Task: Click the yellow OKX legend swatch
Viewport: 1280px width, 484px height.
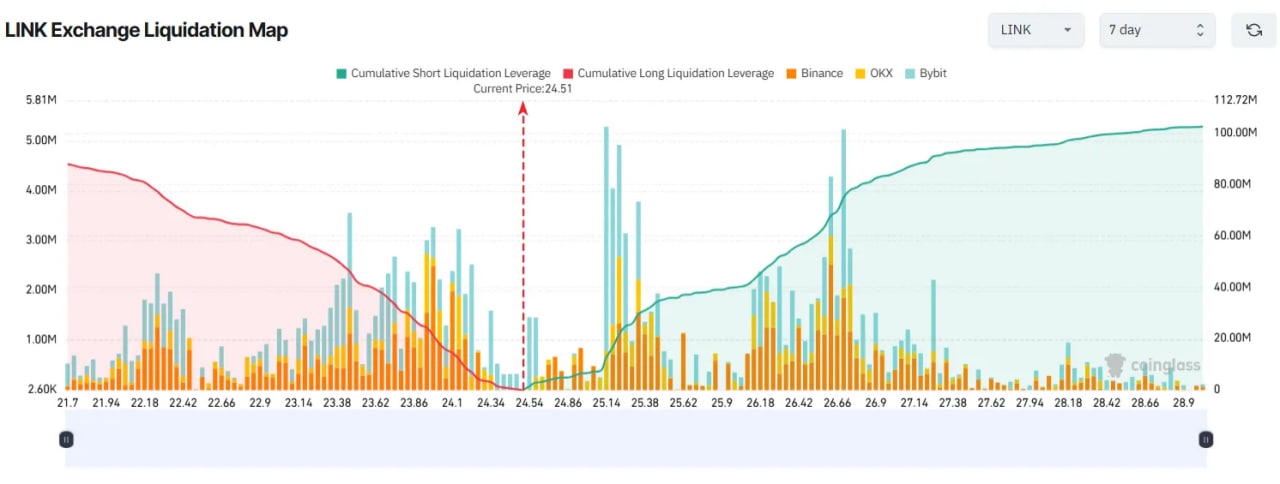Action: (x=860, y=73)
